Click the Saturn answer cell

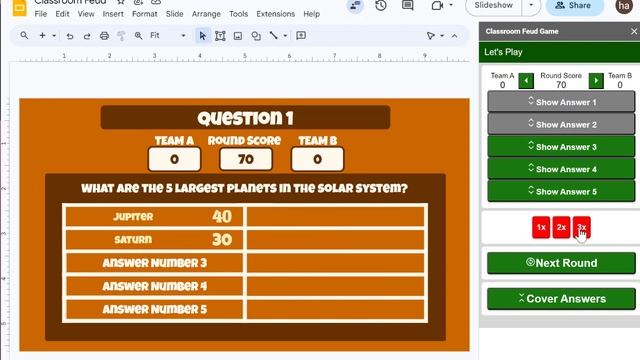click(154, 240)
